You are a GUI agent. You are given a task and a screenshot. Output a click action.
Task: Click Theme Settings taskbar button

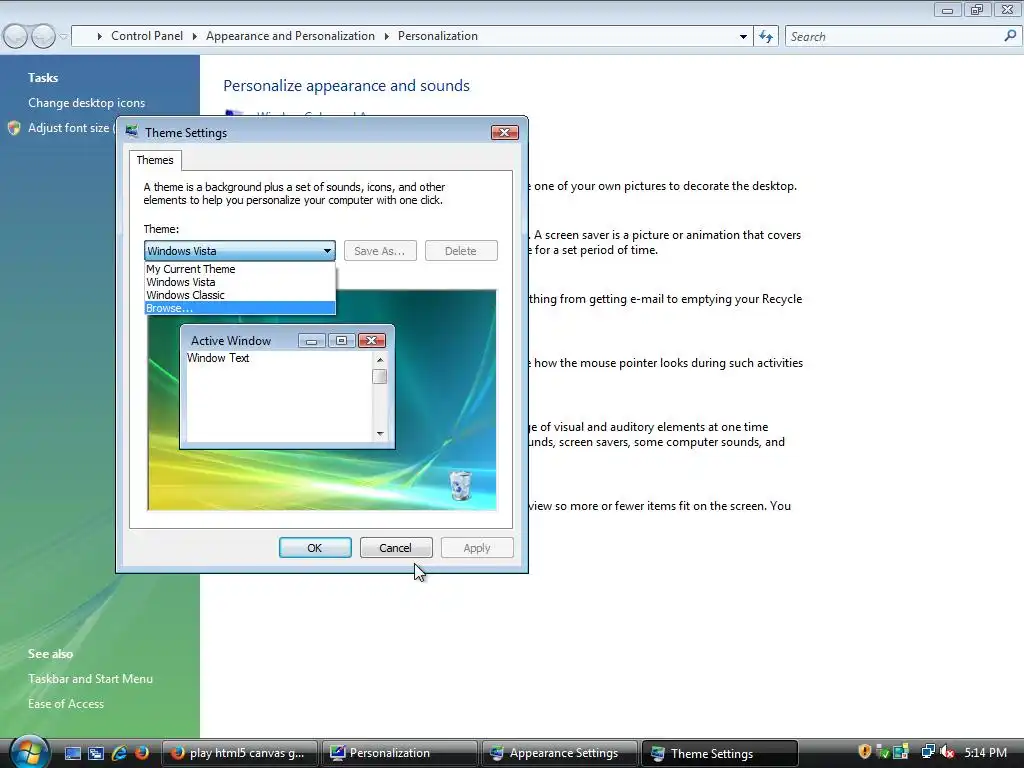coord(720,753)
